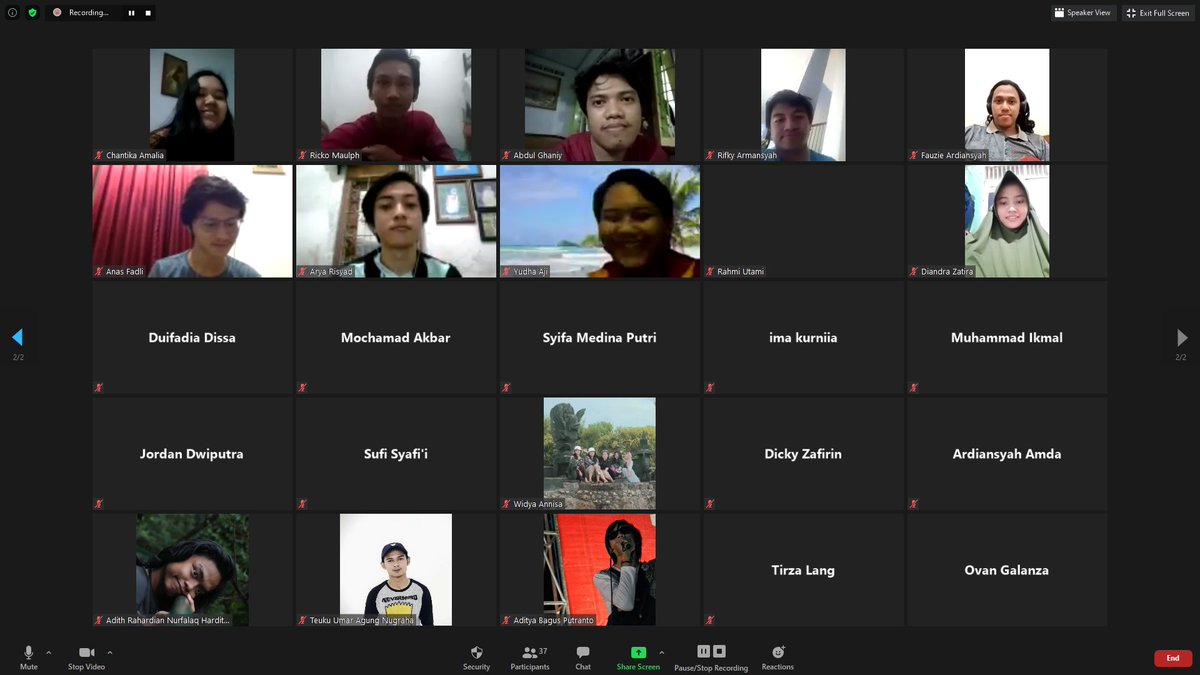Click the Jordan Dwiputra participant name
This screenshot has height=675, width=1200.
click(x=192, y=454)
